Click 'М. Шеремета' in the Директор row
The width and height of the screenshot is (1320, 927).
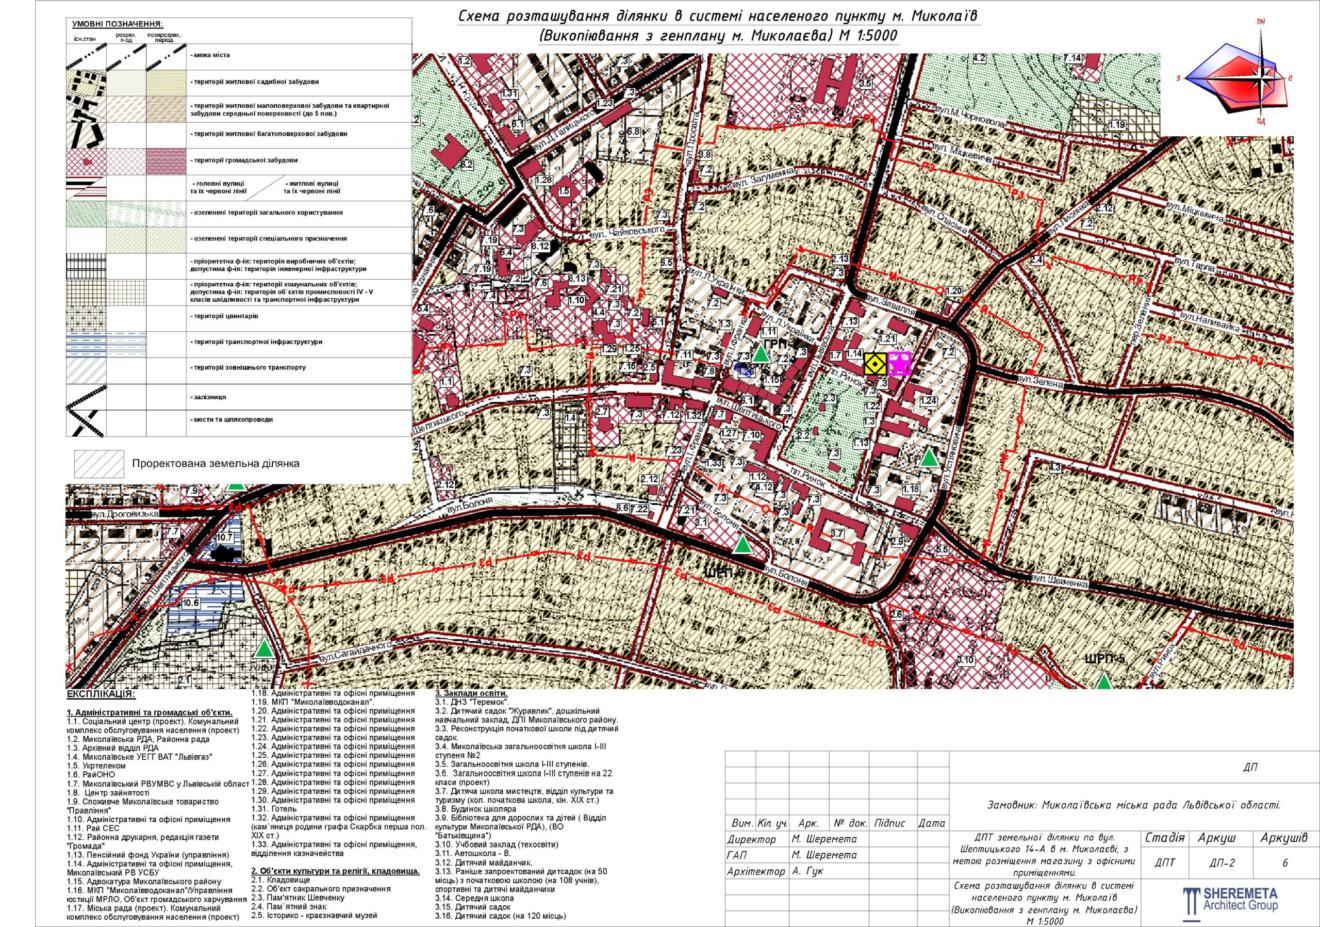pyautogui.click(x=825, y=840)
